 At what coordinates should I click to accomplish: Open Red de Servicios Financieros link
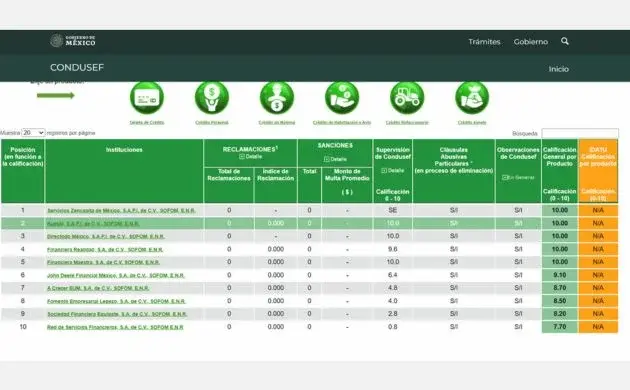[x=115, y=327]
